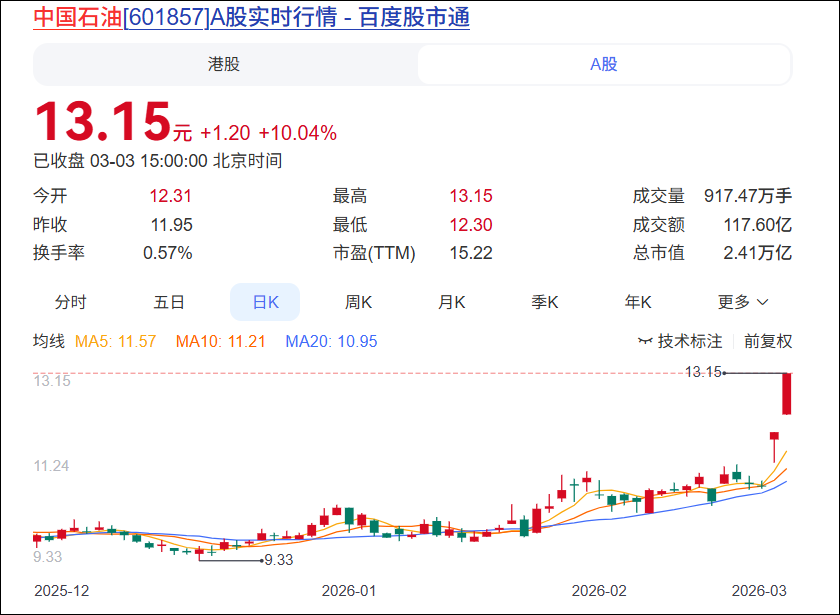The image size is (840, 615).
Task: Click the 最高 value 13.15
Action: (471, 196)
